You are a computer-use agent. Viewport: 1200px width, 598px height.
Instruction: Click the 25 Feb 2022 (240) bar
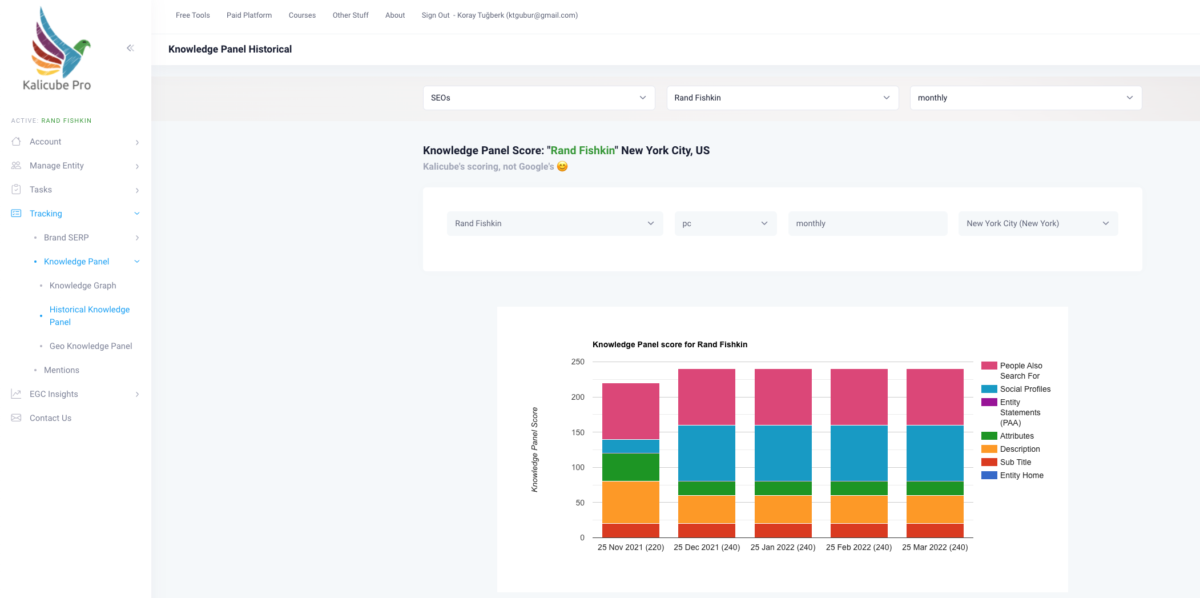pos(859,453)
